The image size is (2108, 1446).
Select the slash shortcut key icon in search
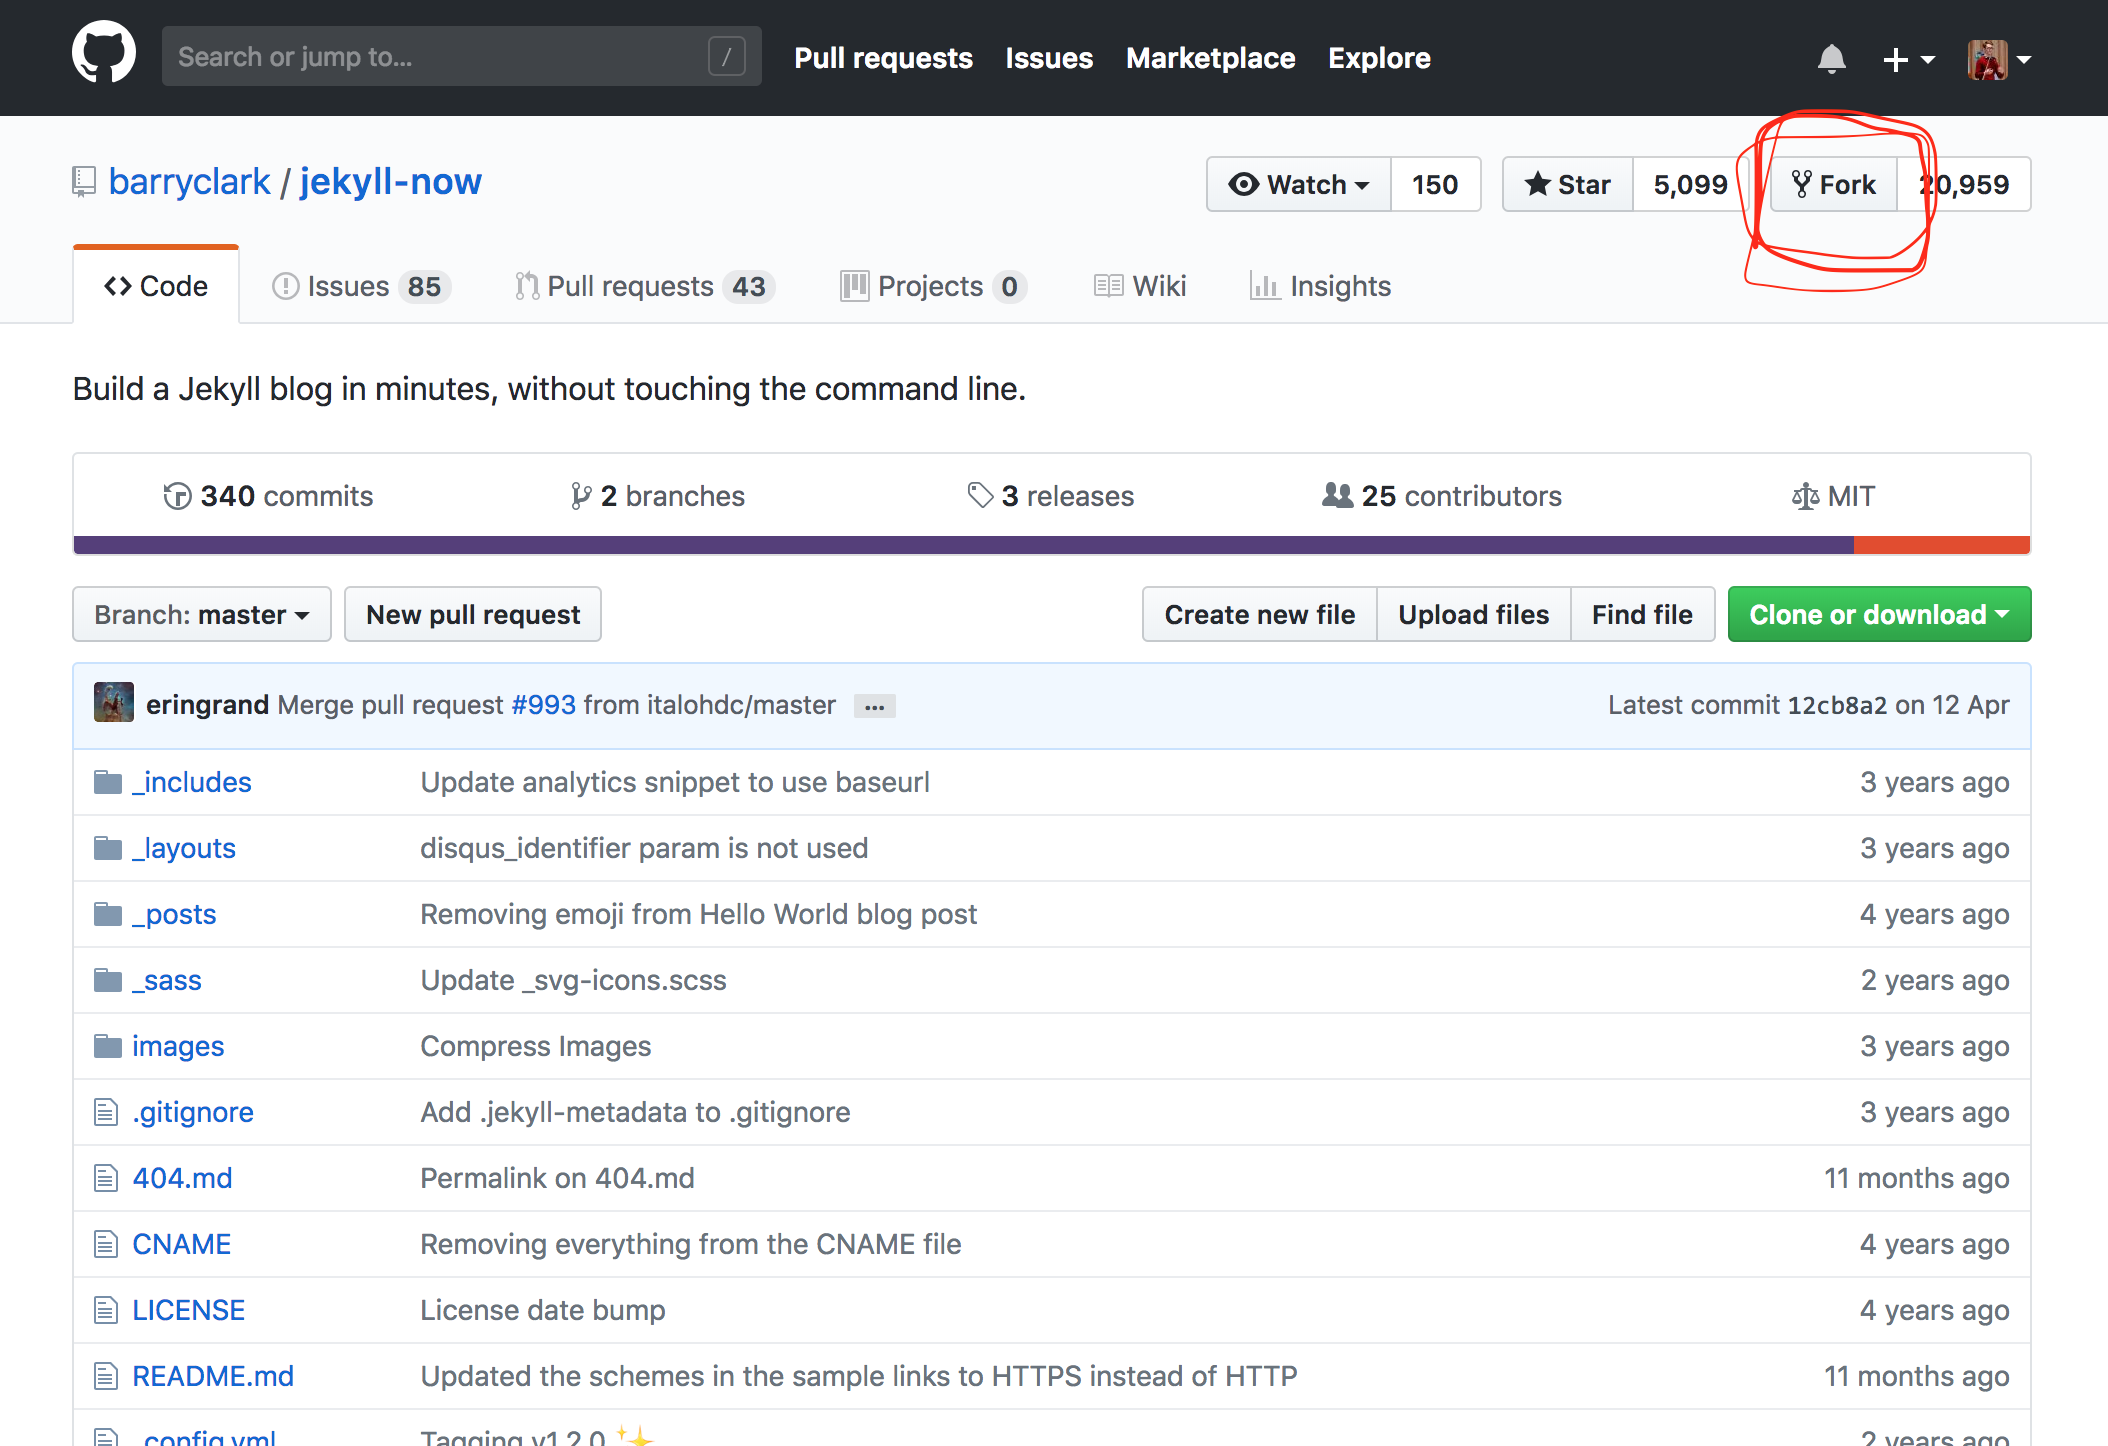pyautogui.click(x=727, y=56)
